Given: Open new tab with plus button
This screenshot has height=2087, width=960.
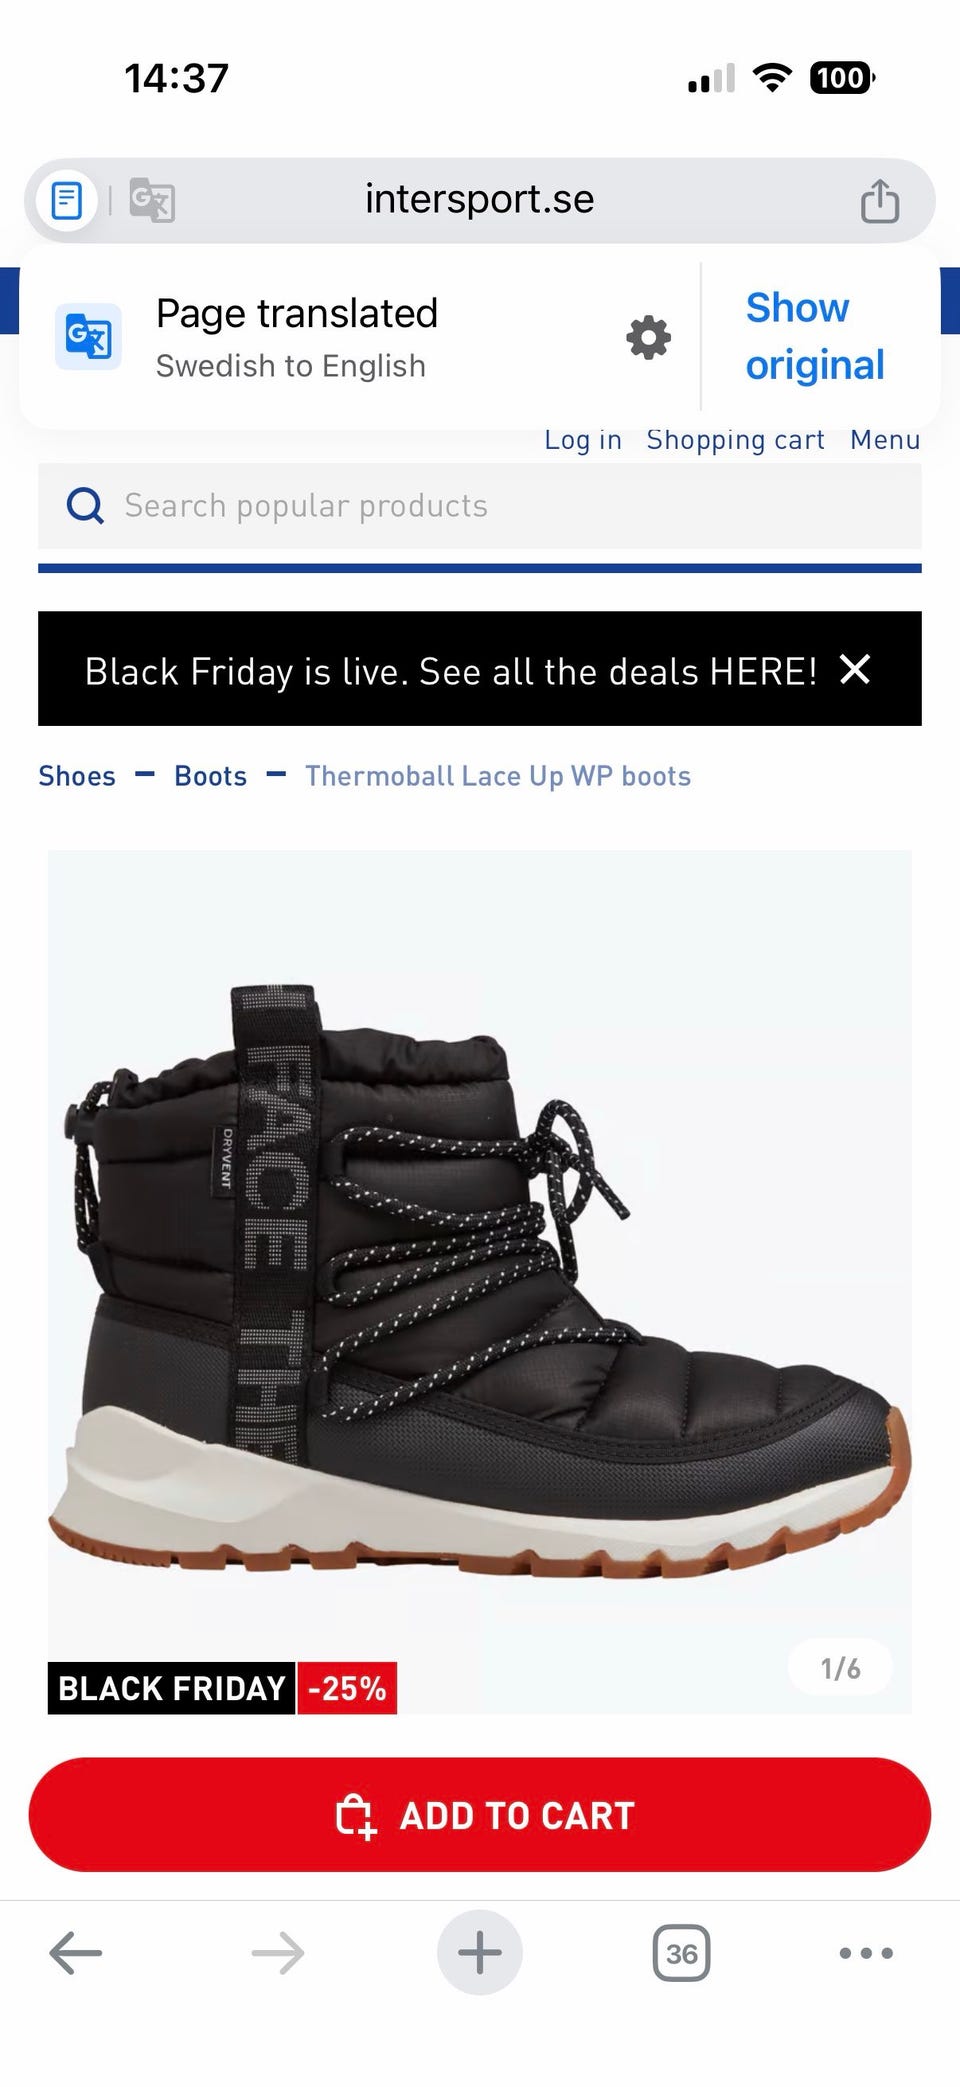Looking at the screenshot, I should click(x=480, y=1952).
